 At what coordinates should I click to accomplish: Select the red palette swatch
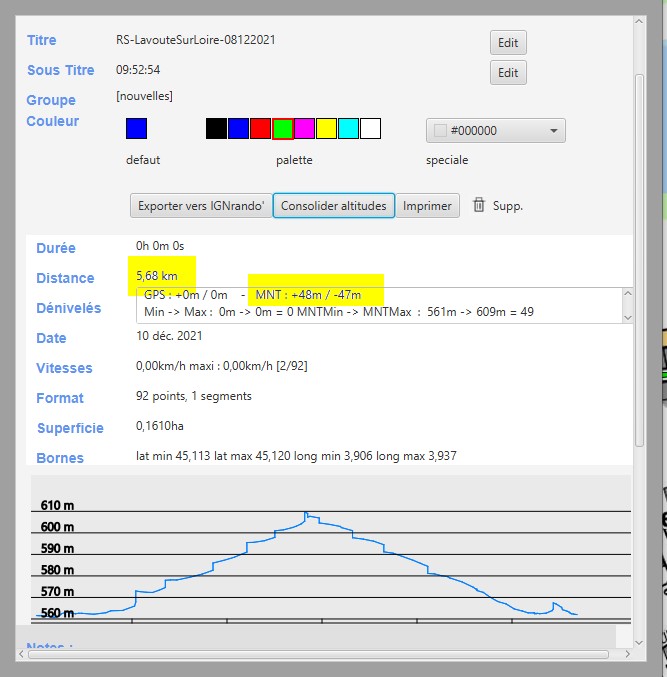click(260, 128)
